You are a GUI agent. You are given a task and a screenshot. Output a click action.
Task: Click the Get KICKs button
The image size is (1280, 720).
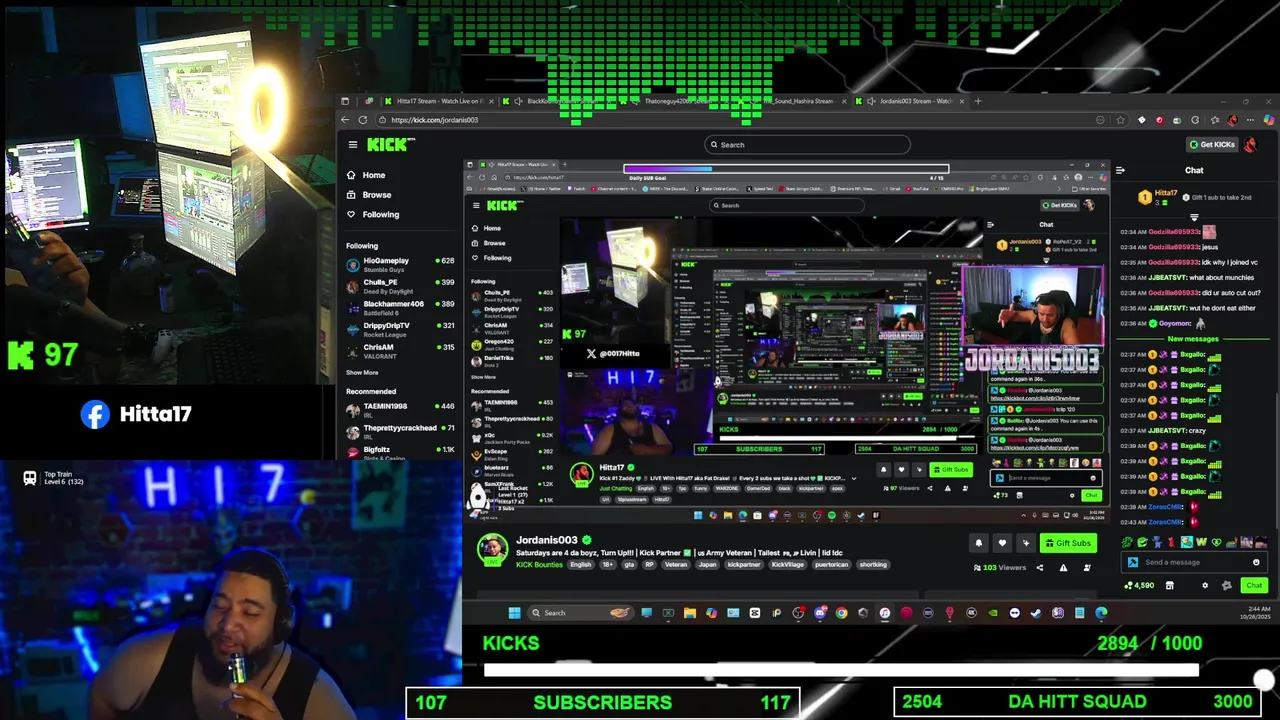(1212, 145)
